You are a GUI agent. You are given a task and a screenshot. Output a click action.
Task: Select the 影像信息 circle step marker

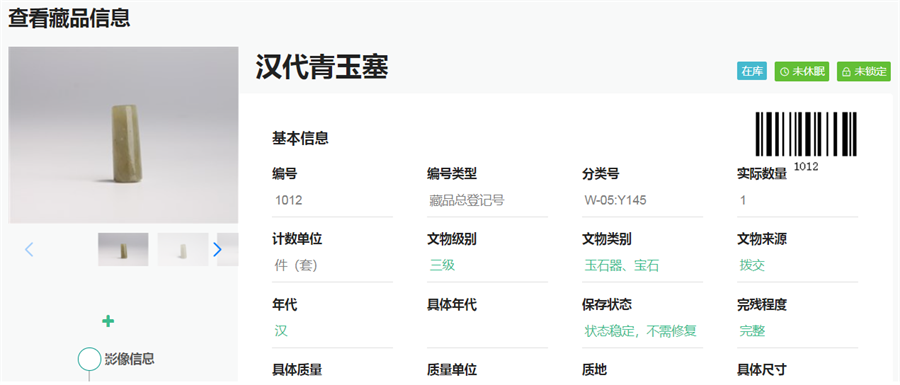pos(89,359)
